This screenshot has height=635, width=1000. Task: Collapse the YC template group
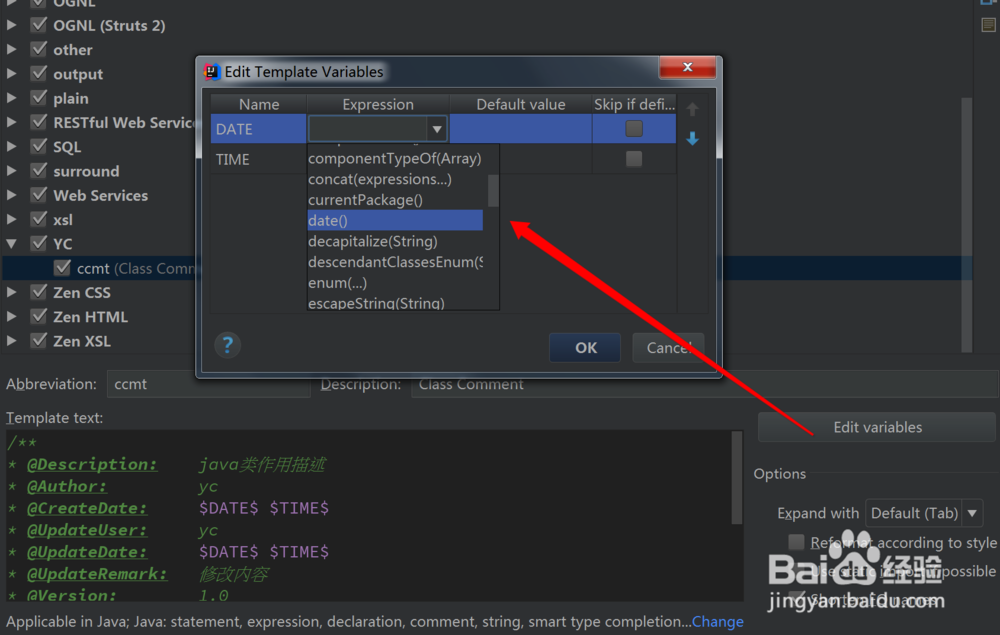coord(13,243)
